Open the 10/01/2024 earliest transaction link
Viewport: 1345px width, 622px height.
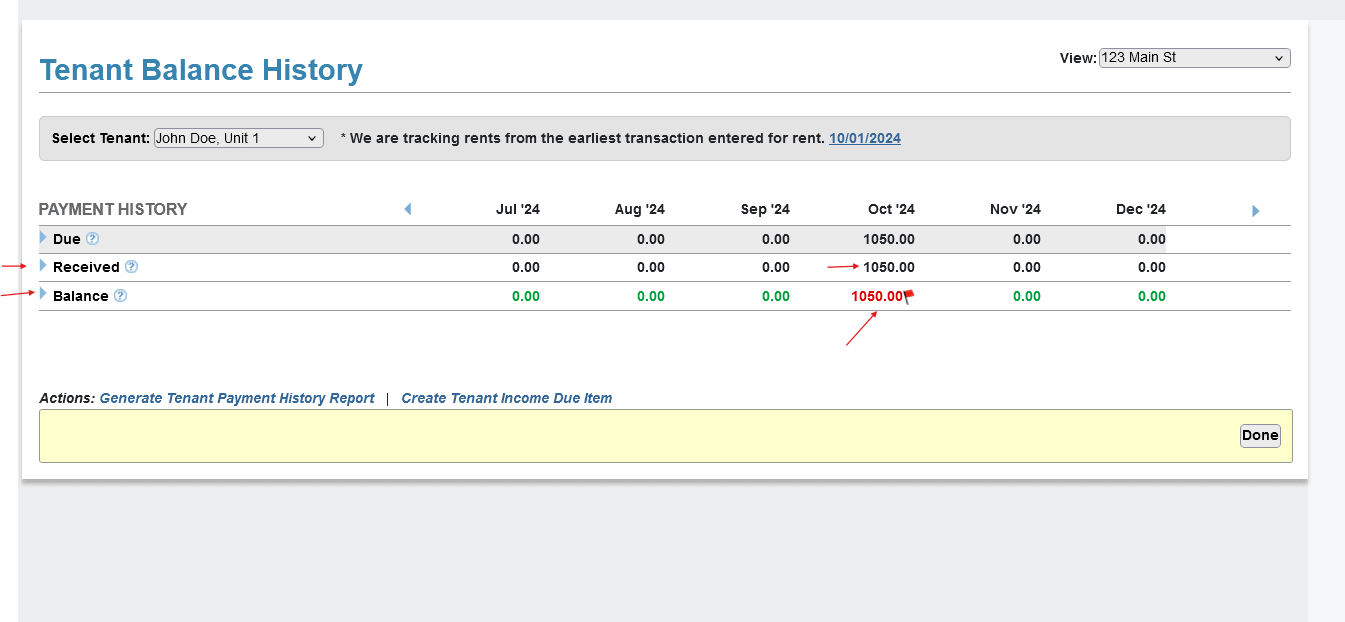[x=864, y=138]
